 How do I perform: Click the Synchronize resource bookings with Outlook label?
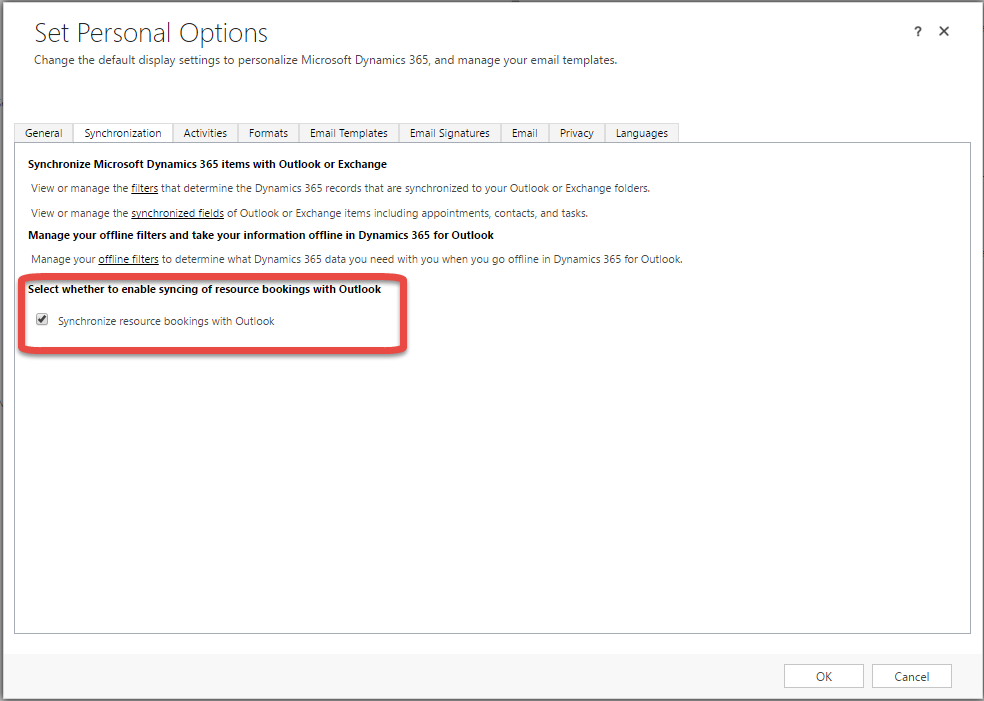166,321
